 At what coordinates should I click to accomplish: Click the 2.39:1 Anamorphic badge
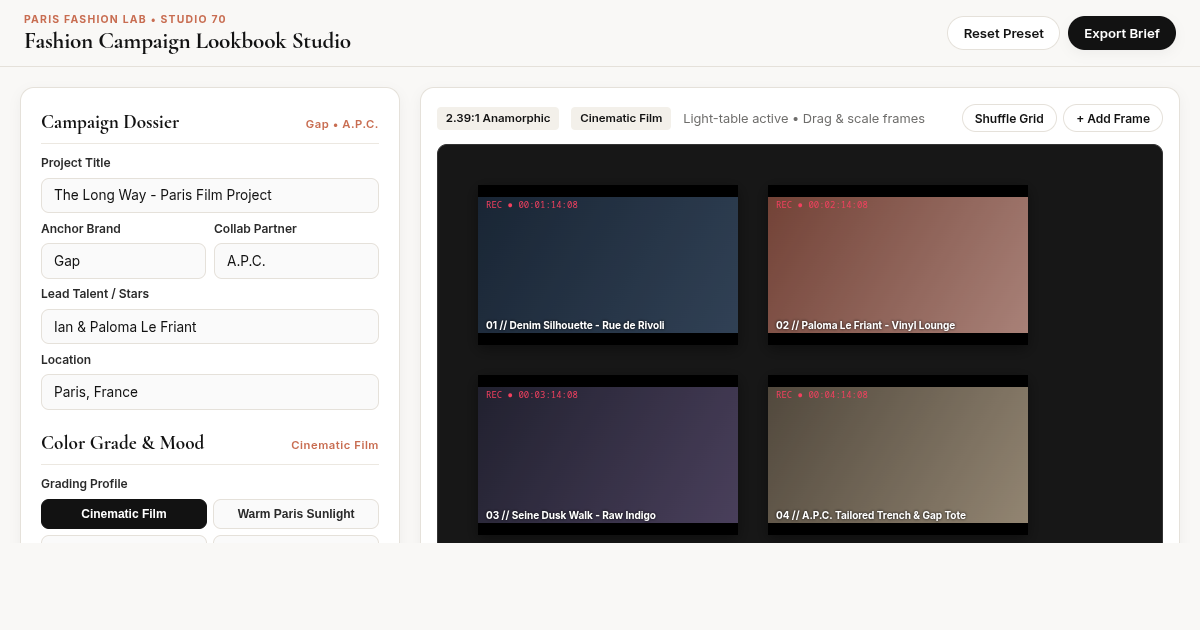(x=498, y=118)
